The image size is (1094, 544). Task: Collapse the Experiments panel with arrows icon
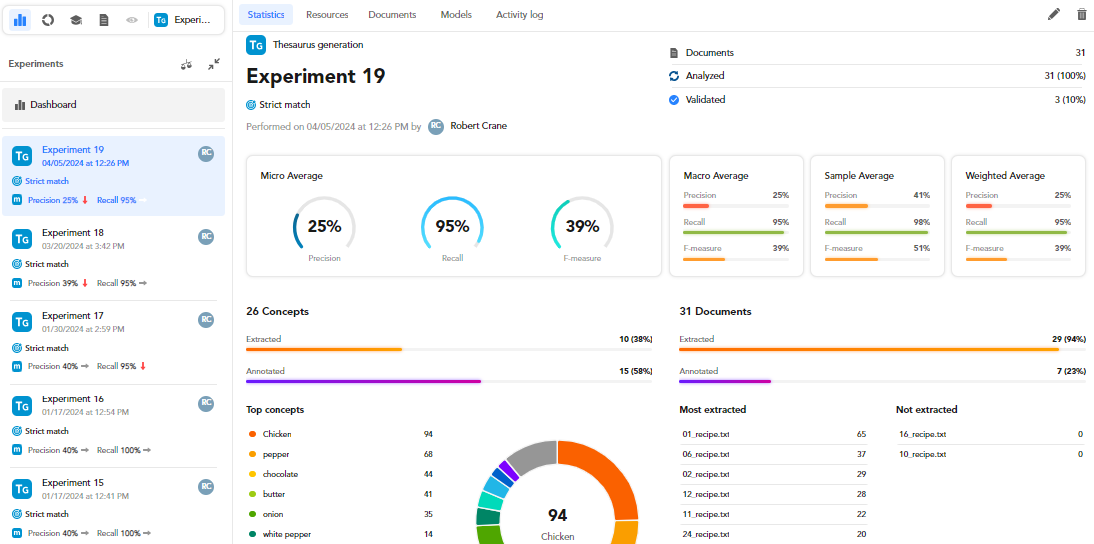click(214, 64)
